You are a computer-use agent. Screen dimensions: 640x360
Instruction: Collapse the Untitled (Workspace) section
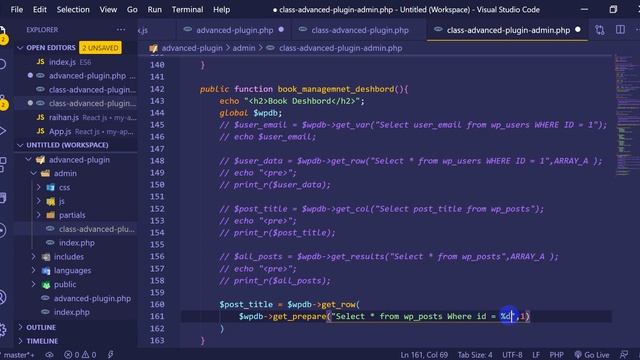pos(20,145)
